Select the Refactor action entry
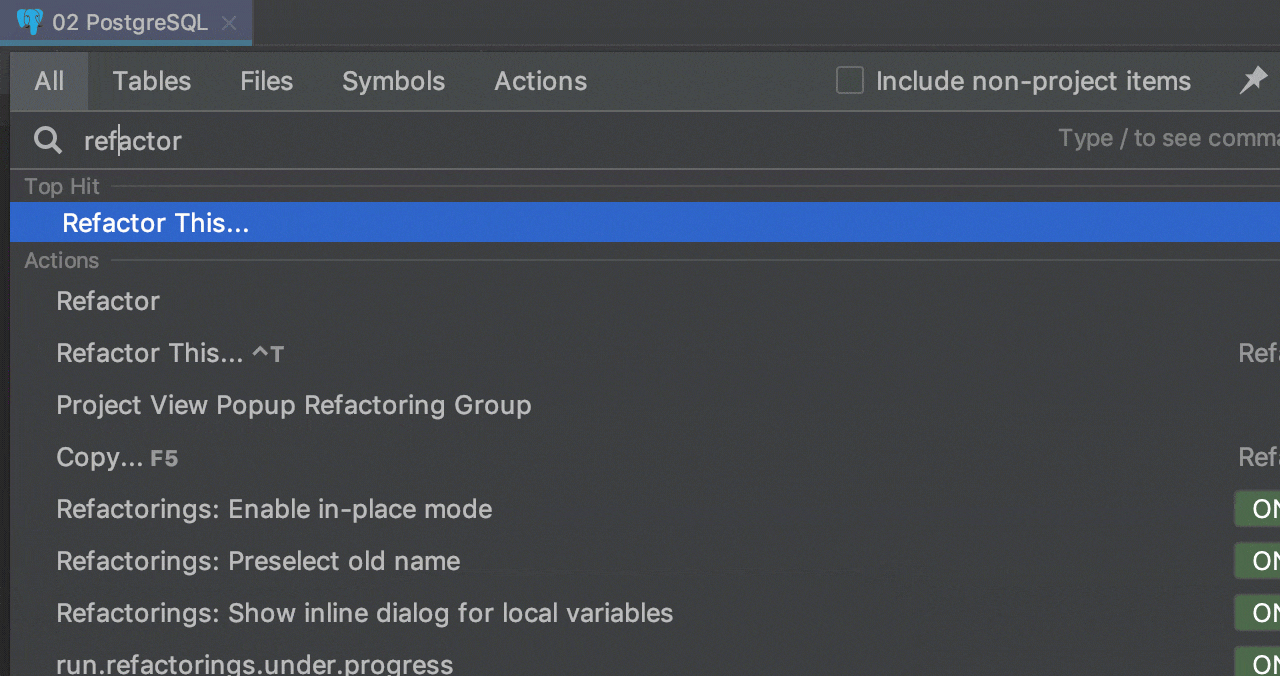This screenshot has width=1280, height=676. pyautogui.click(x=108, y=301)
